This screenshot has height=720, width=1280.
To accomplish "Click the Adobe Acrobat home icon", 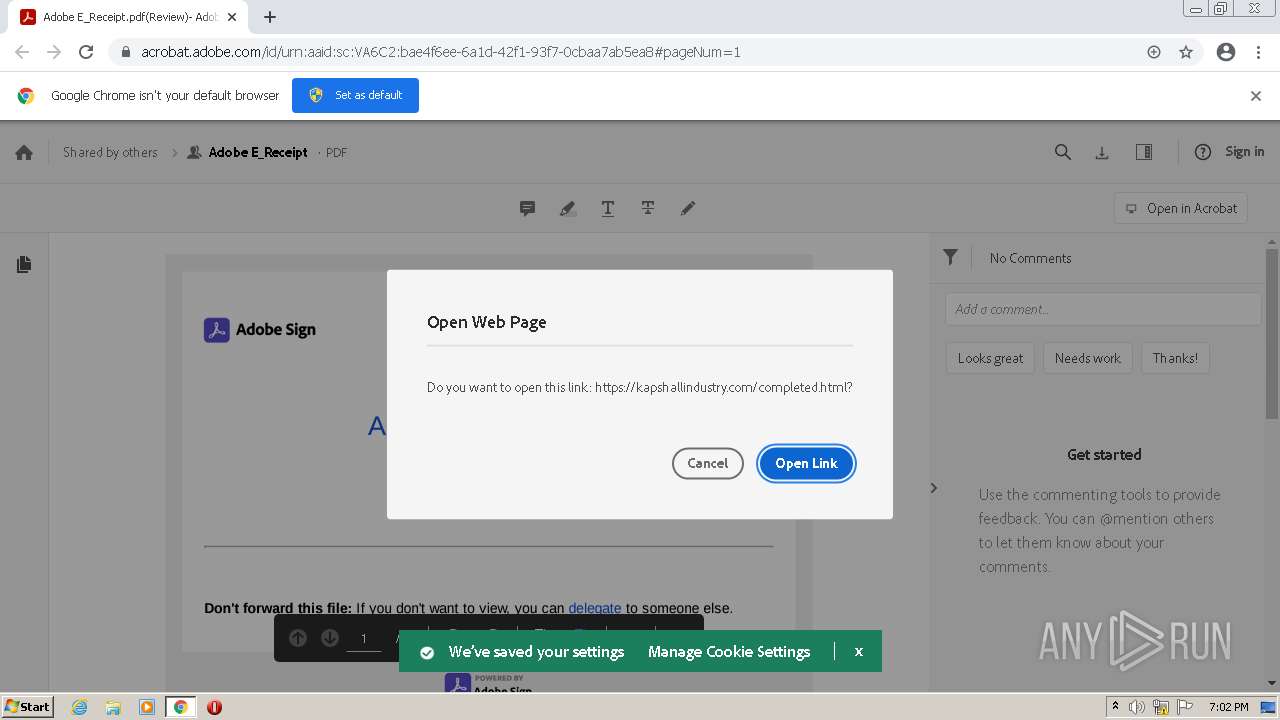I will point(24,152).
